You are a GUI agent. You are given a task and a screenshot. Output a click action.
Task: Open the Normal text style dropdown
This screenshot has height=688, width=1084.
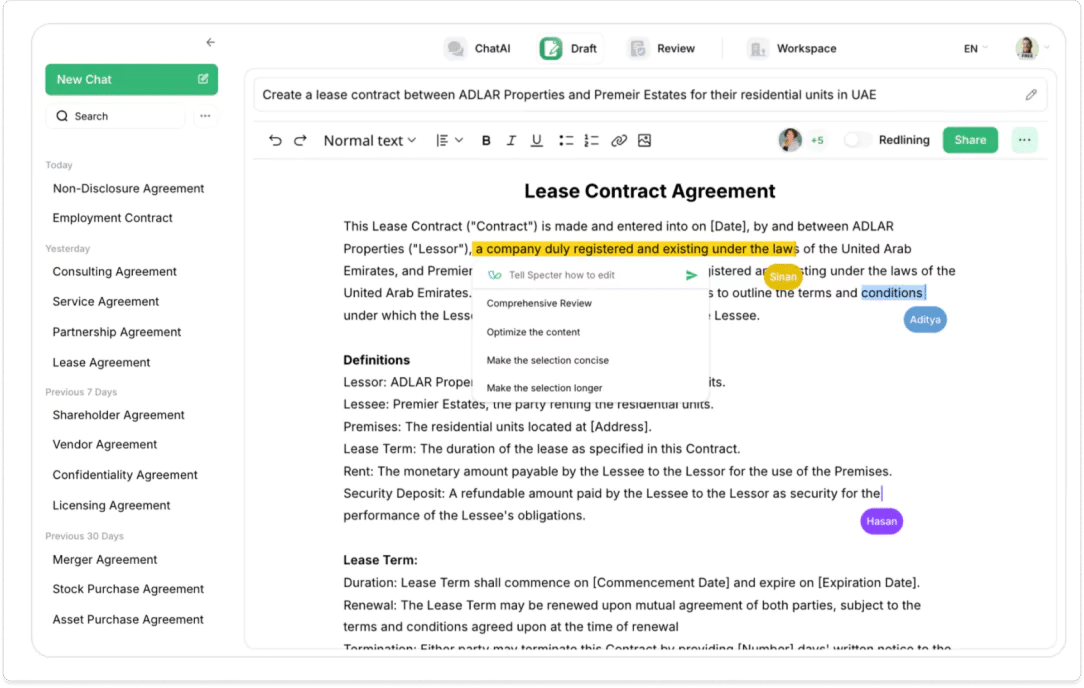pos(369,141)
